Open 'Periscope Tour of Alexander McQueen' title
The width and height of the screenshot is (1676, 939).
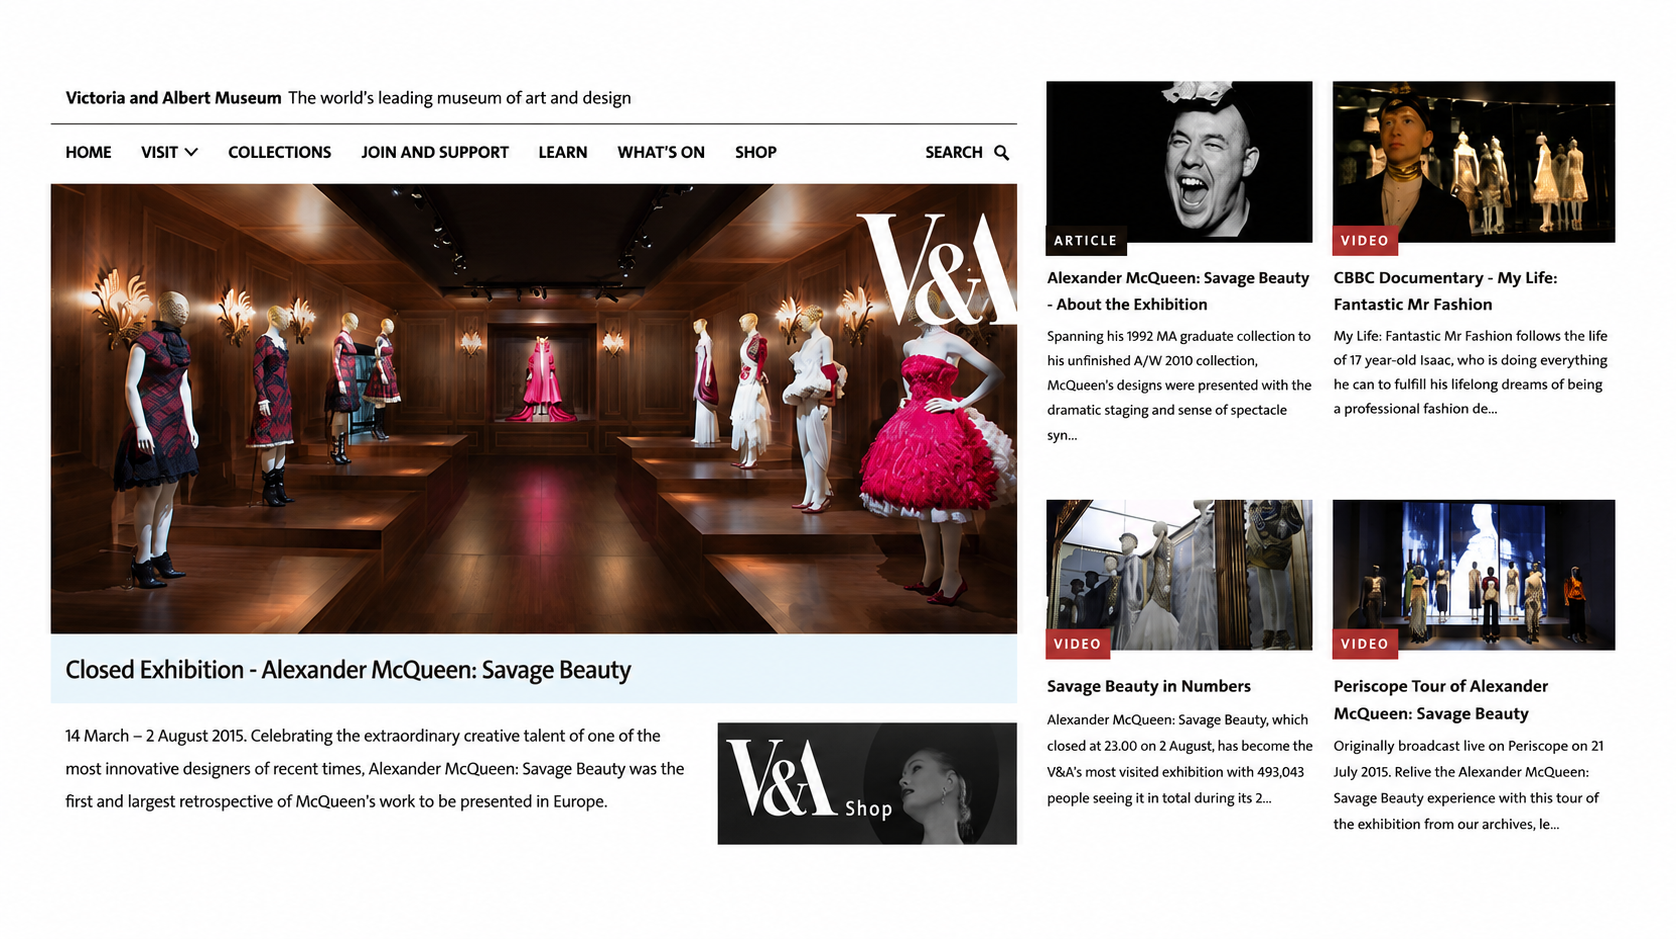(1440, 700)
